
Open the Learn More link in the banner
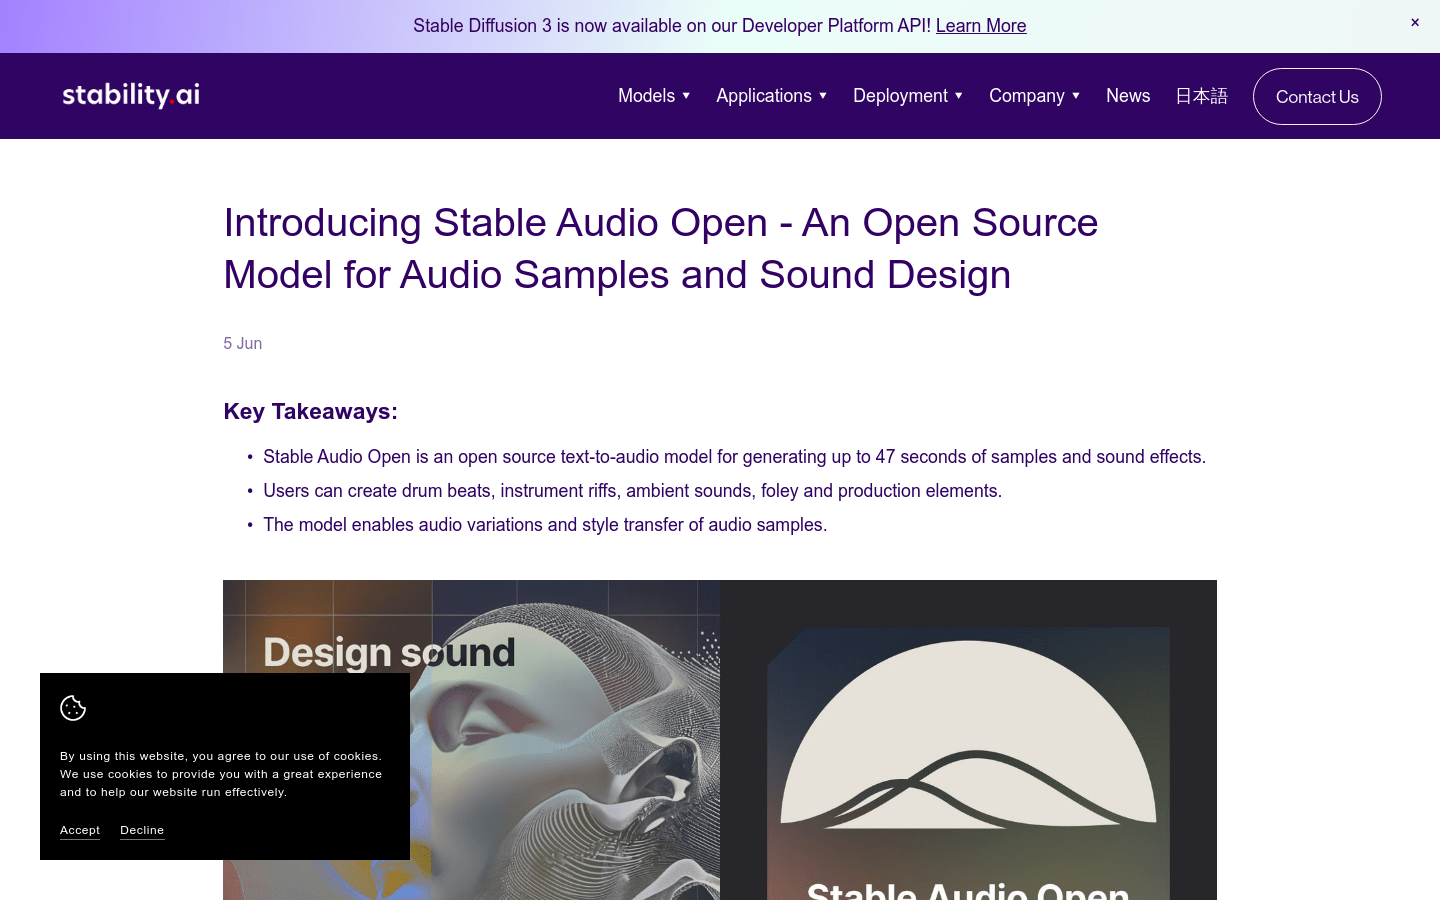coord(981,26)
